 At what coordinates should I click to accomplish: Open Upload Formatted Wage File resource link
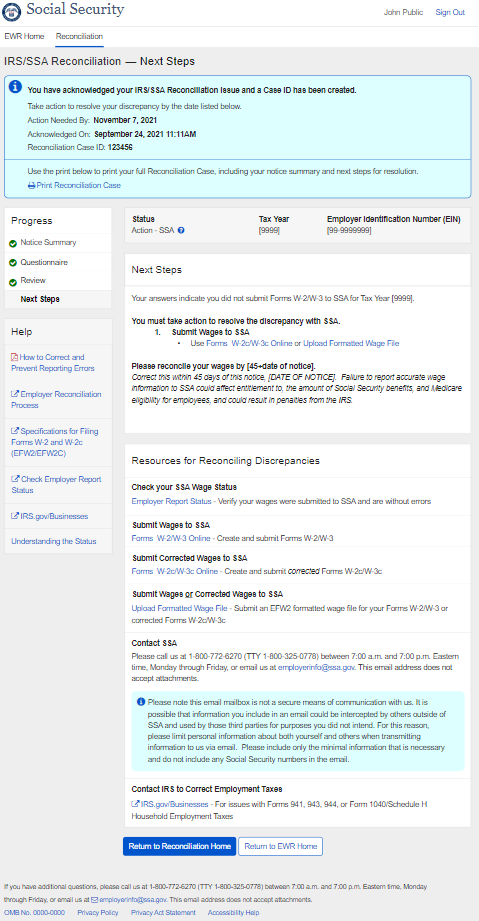[x=180, y=608]
